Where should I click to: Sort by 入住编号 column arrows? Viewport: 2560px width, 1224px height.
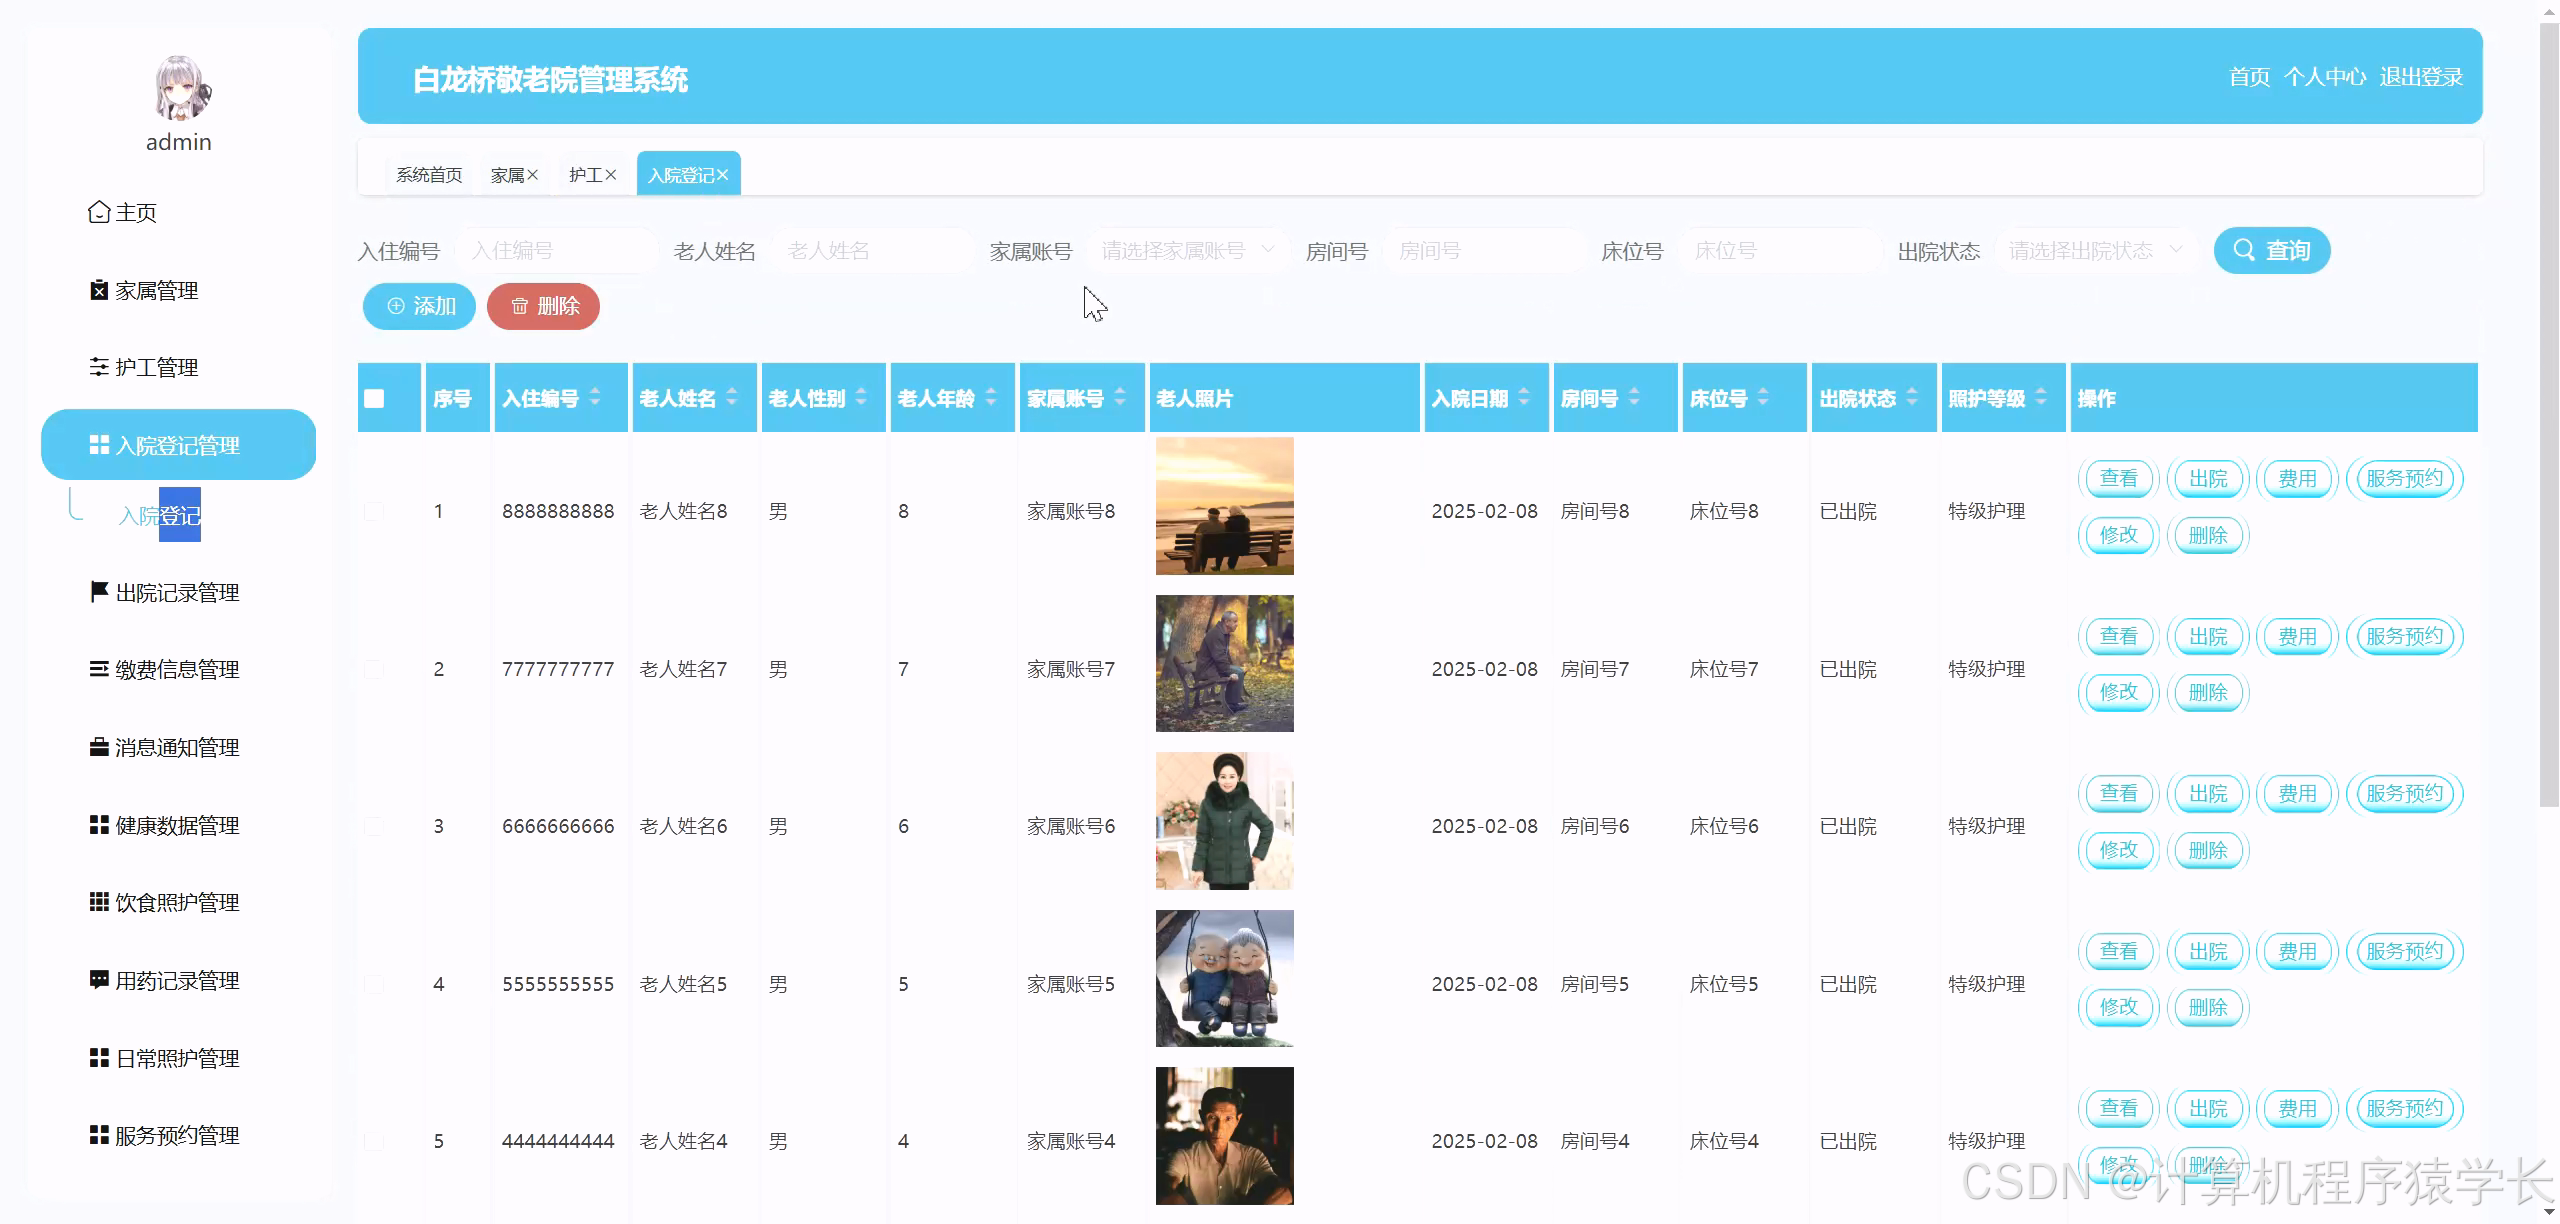tap(595, 397)
